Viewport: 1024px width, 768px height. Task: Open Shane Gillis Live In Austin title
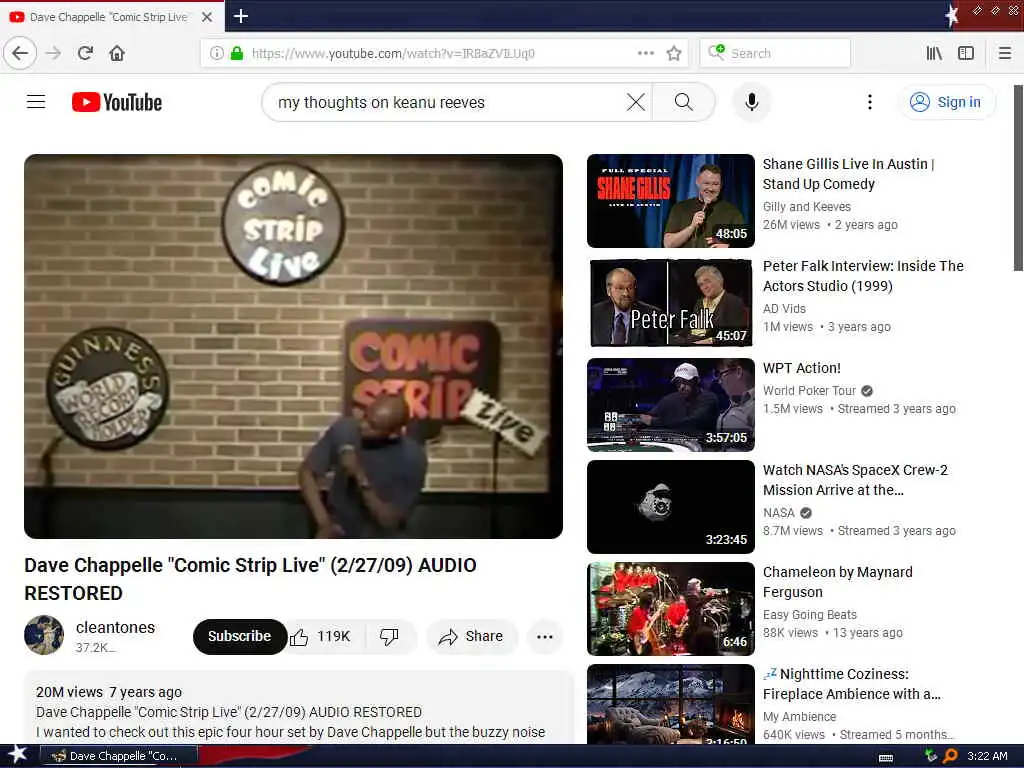pyautogui.click(x=848, y=174)
